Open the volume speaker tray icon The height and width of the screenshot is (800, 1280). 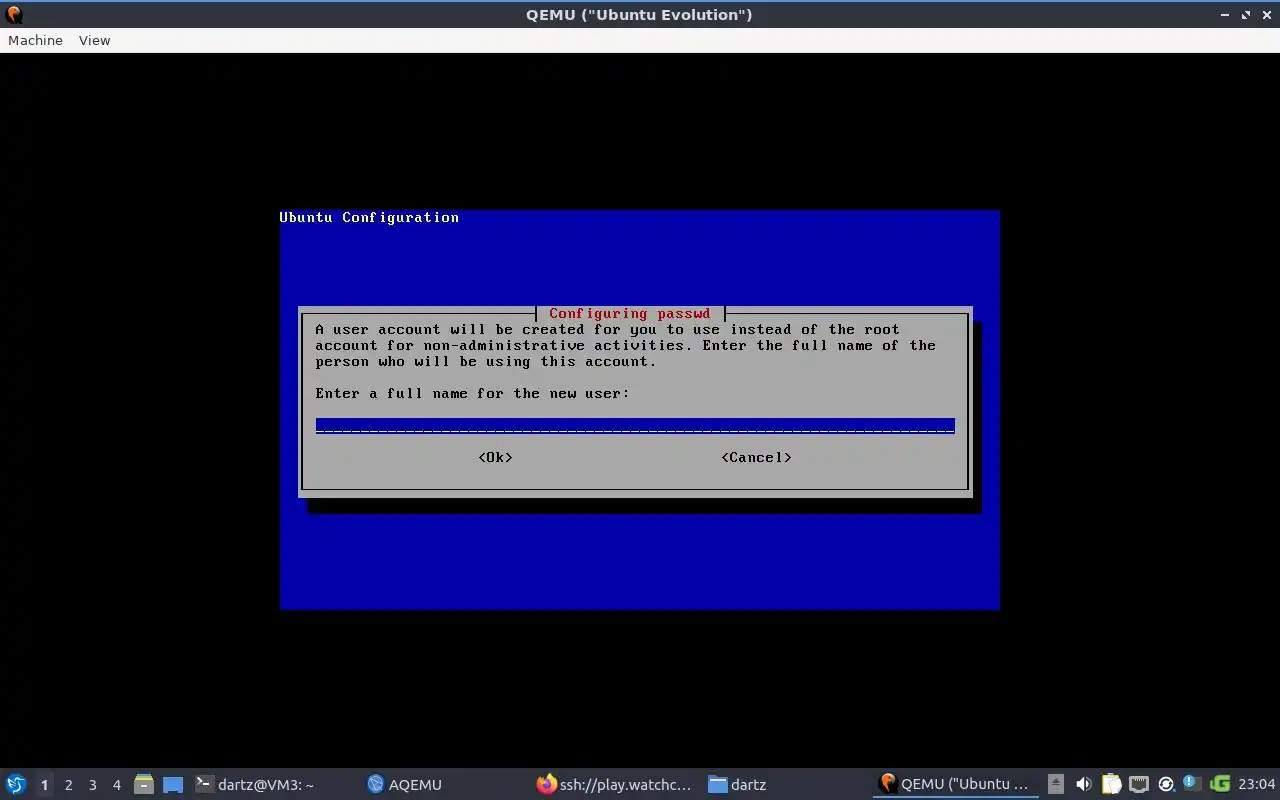click(x=1083, y=784)
